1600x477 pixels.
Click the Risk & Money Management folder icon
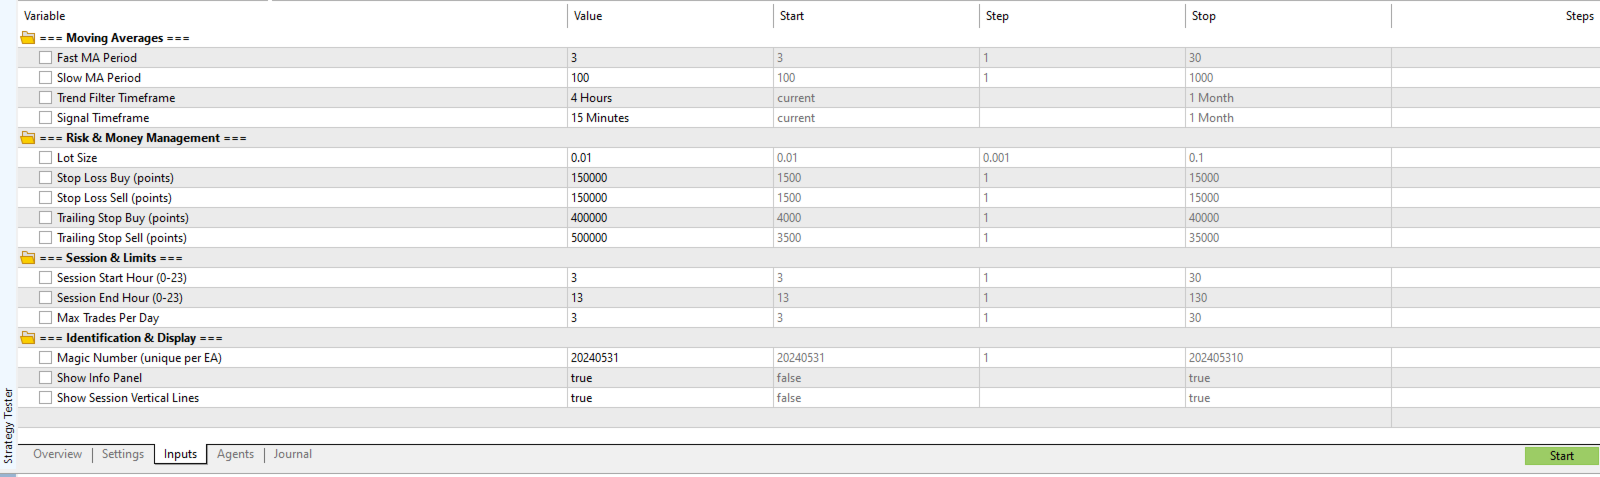pyautogui.click(x=28, y=138)
